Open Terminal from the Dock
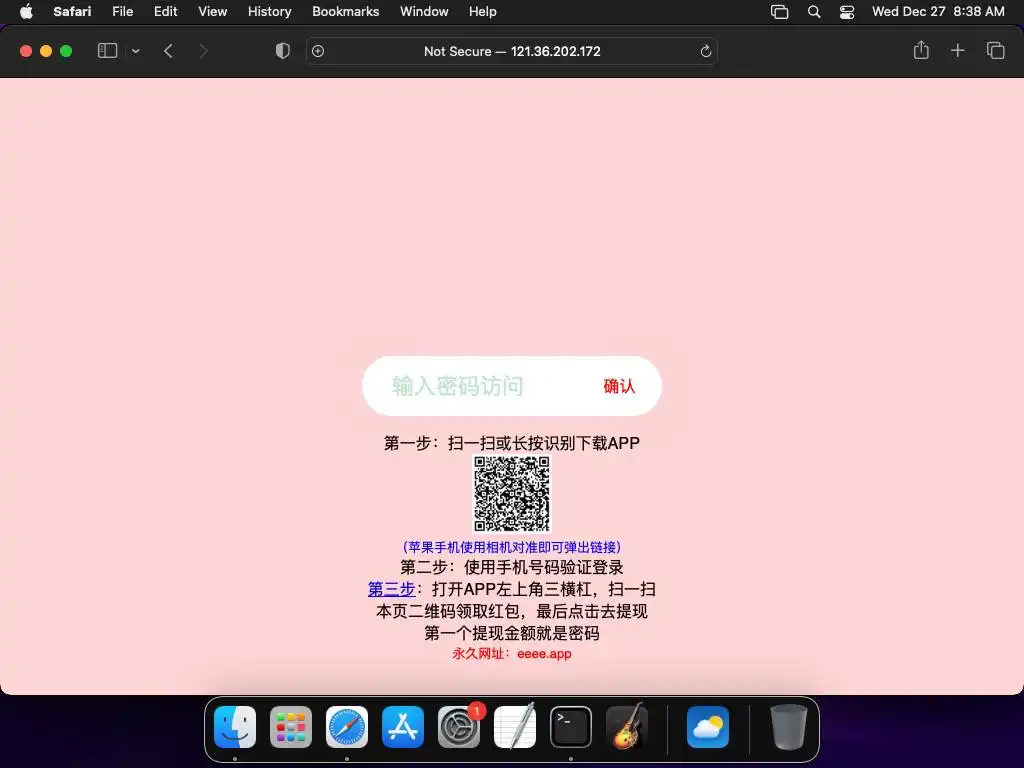Image resolution: width=1024 pixels, height=768 pixels. tap(571, 727)
